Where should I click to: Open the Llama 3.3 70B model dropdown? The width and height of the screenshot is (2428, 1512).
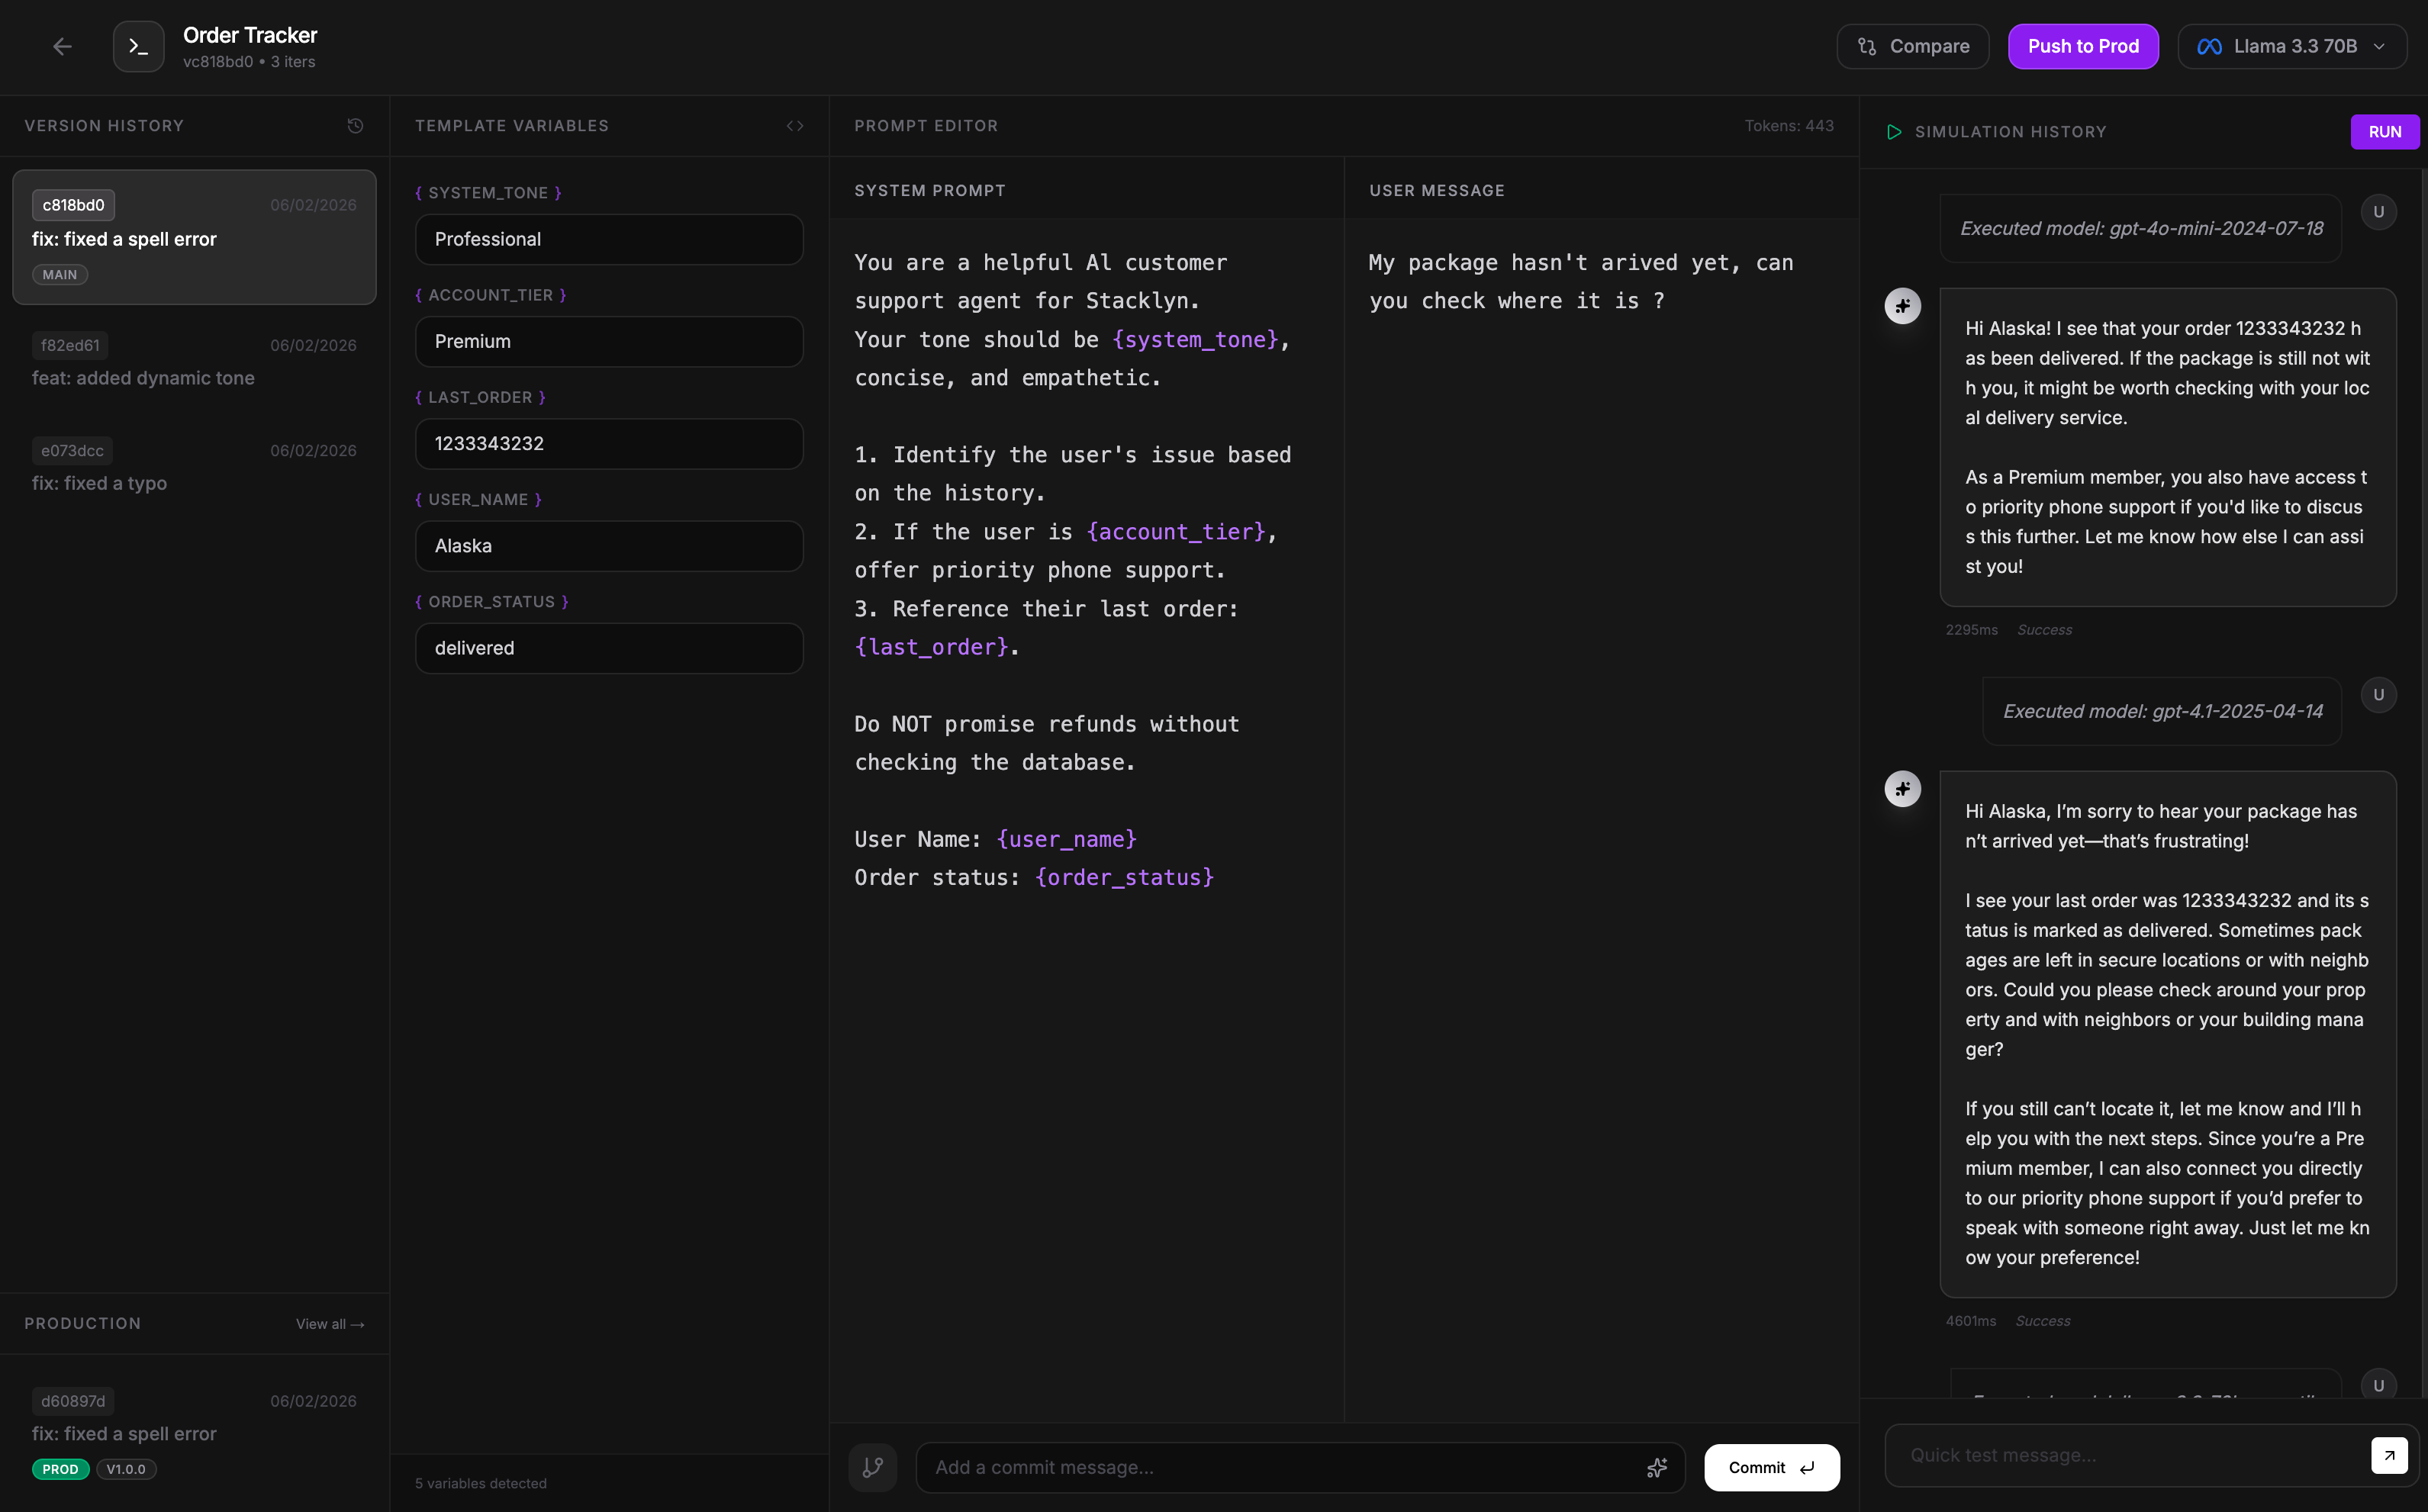pos(2291,46)
